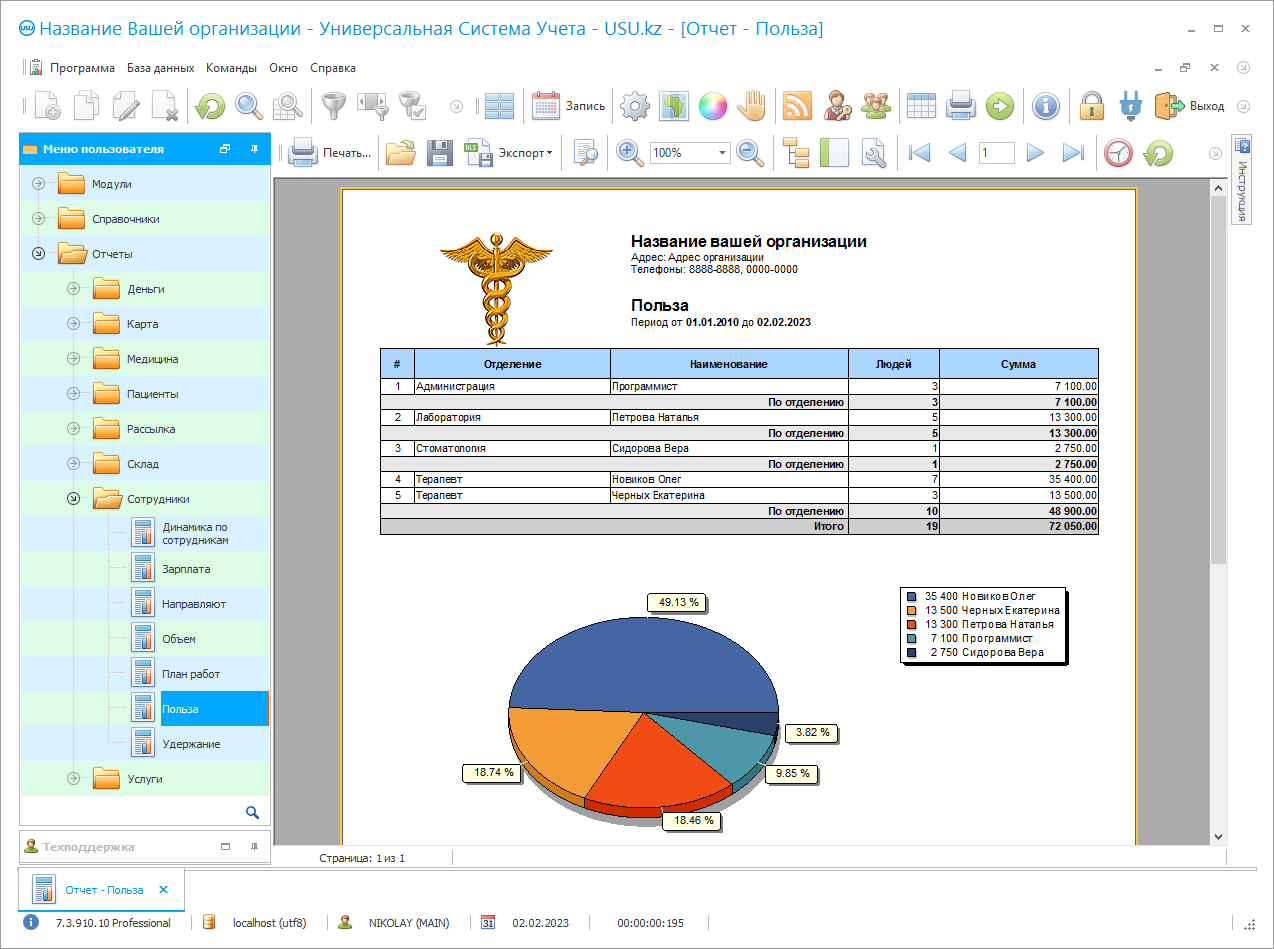Click the save report floppy disk icon
The image size is (1274, 949).
440,153
